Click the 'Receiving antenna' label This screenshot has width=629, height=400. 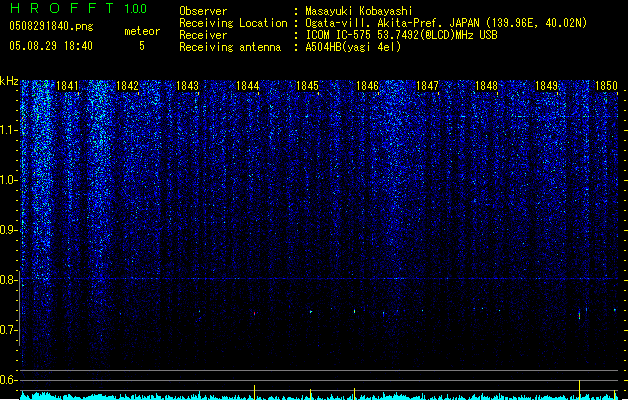click(230, 47)
